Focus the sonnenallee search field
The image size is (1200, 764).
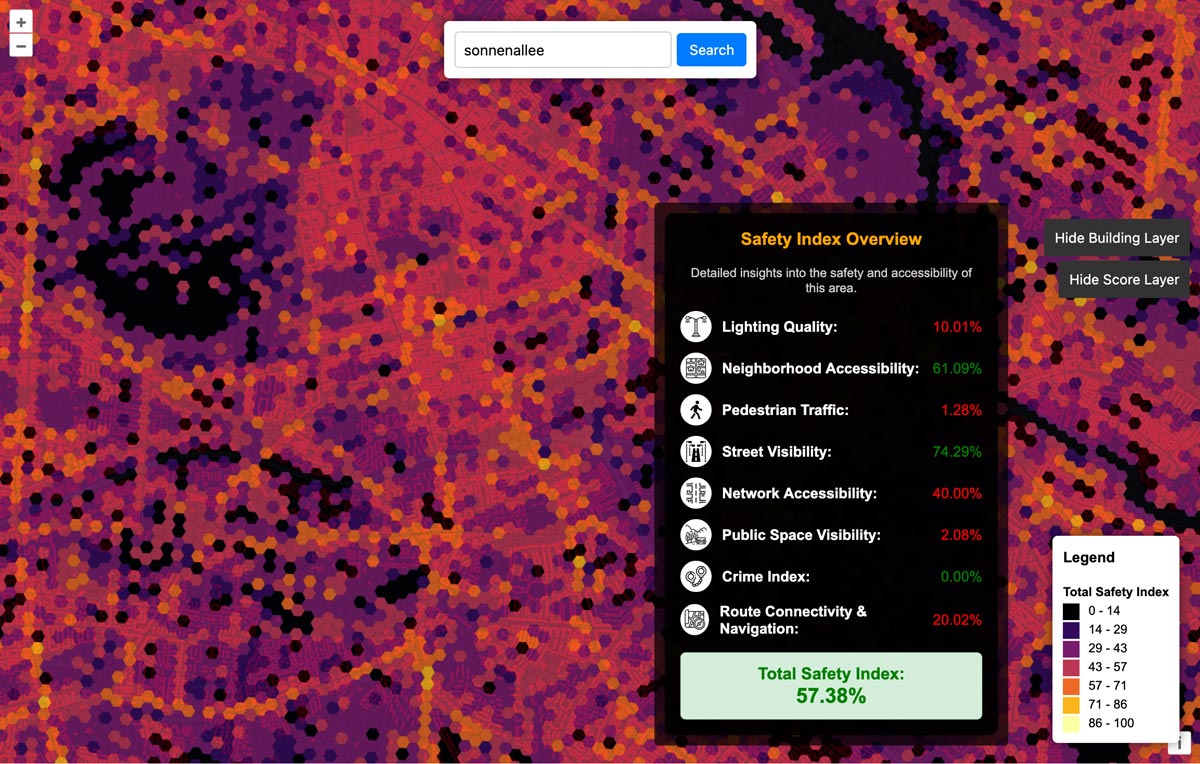562,50
